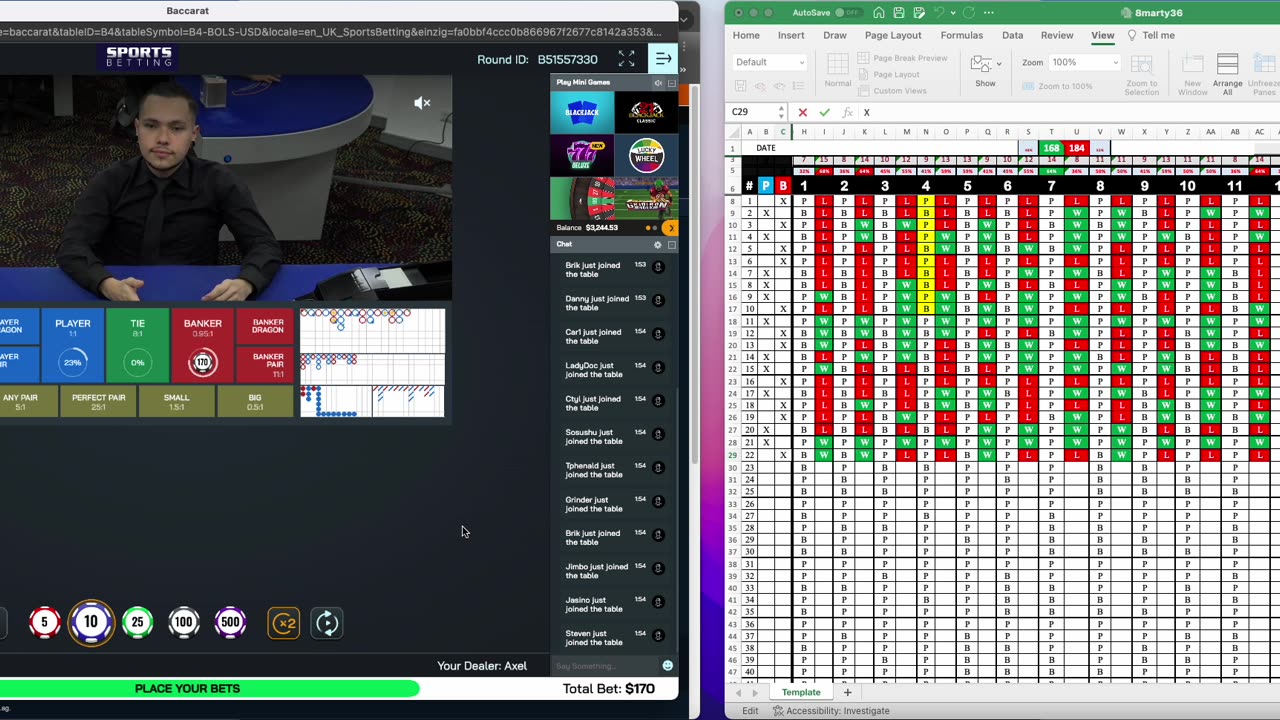Click Tell me search in Excel
1280x720 pixels.
[1151, 35]
